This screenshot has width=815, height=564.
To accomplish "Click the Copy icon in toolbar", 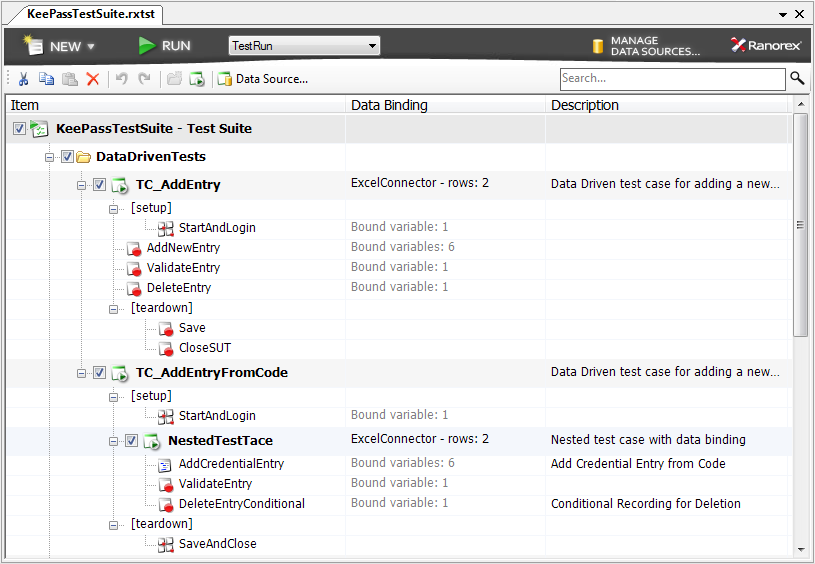I will coord(46,78).
